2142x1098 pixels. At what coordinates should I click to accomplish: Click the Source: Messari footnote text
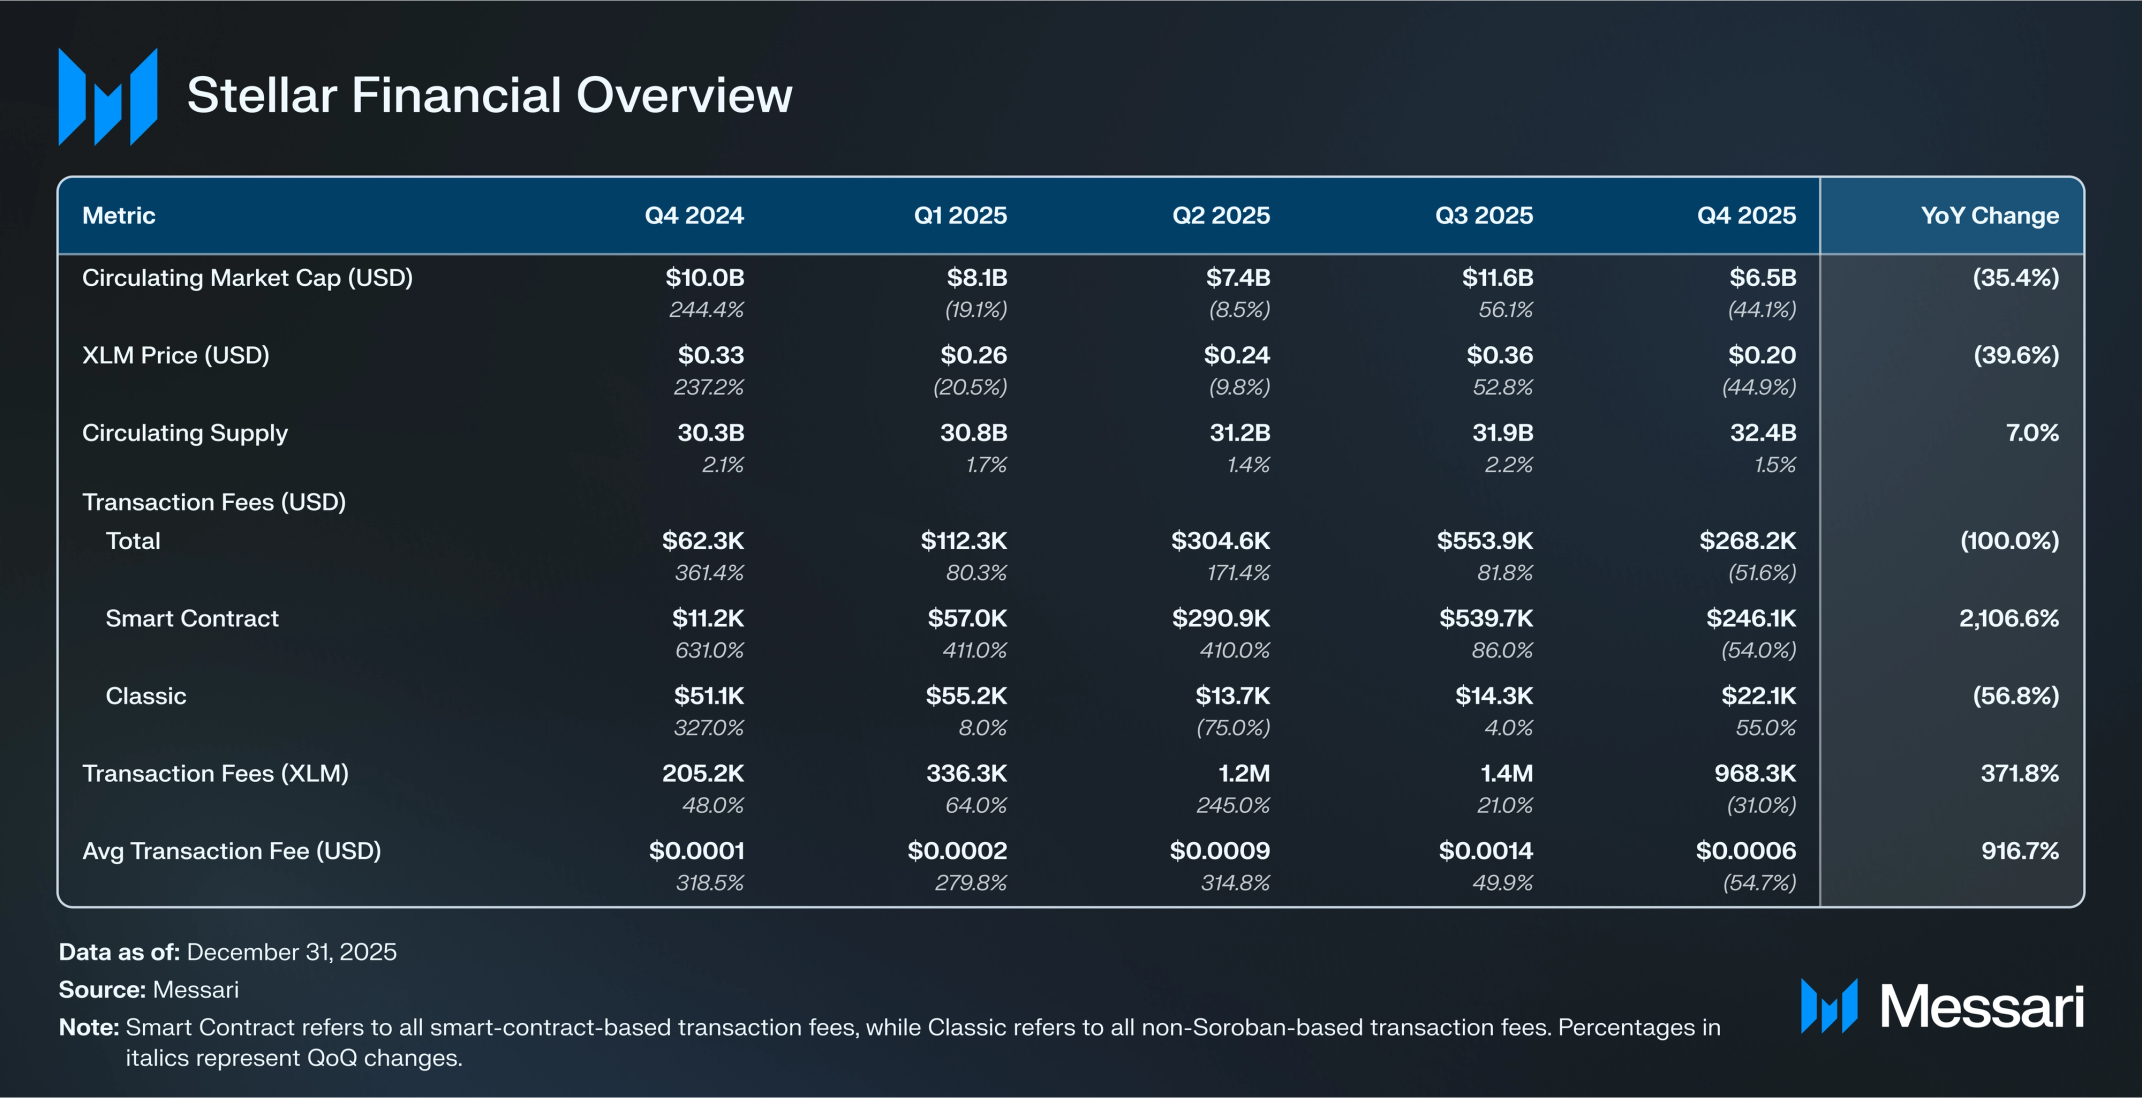point(148,990)
